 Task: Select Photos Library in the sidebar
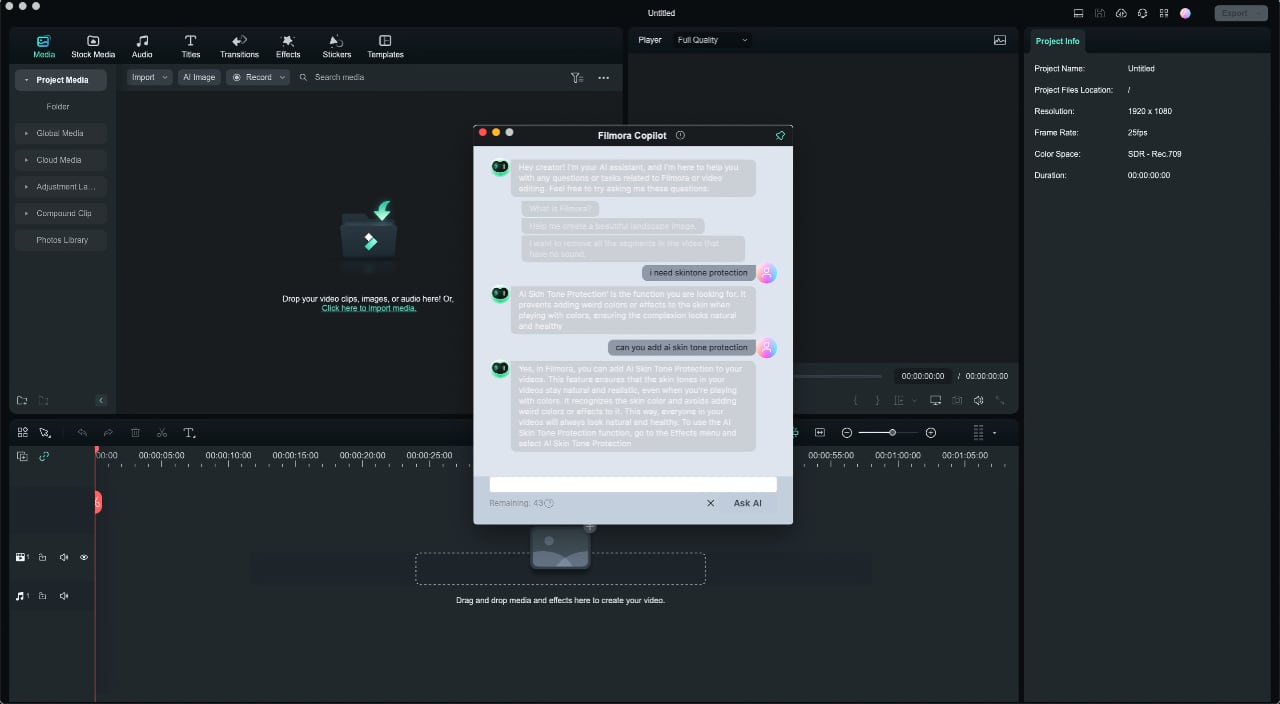pos(60,239)
